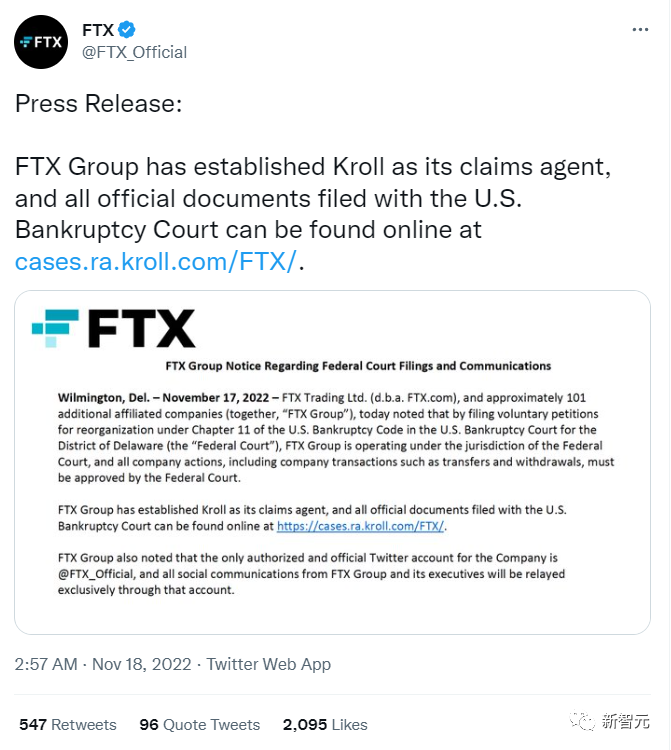Open the FTX display name
The height and width of the screenshot is (750, 671).
pyautogui.click(x=98, y=30)
